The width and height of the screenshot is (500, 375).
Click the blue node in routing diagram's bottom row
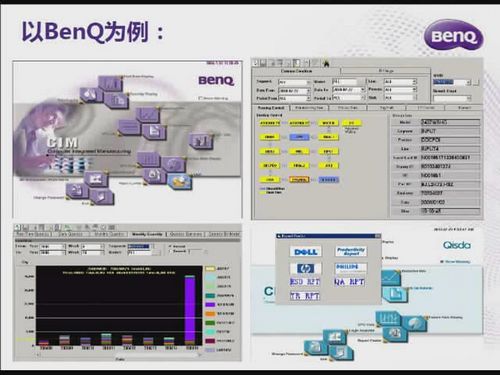point(329,180)
